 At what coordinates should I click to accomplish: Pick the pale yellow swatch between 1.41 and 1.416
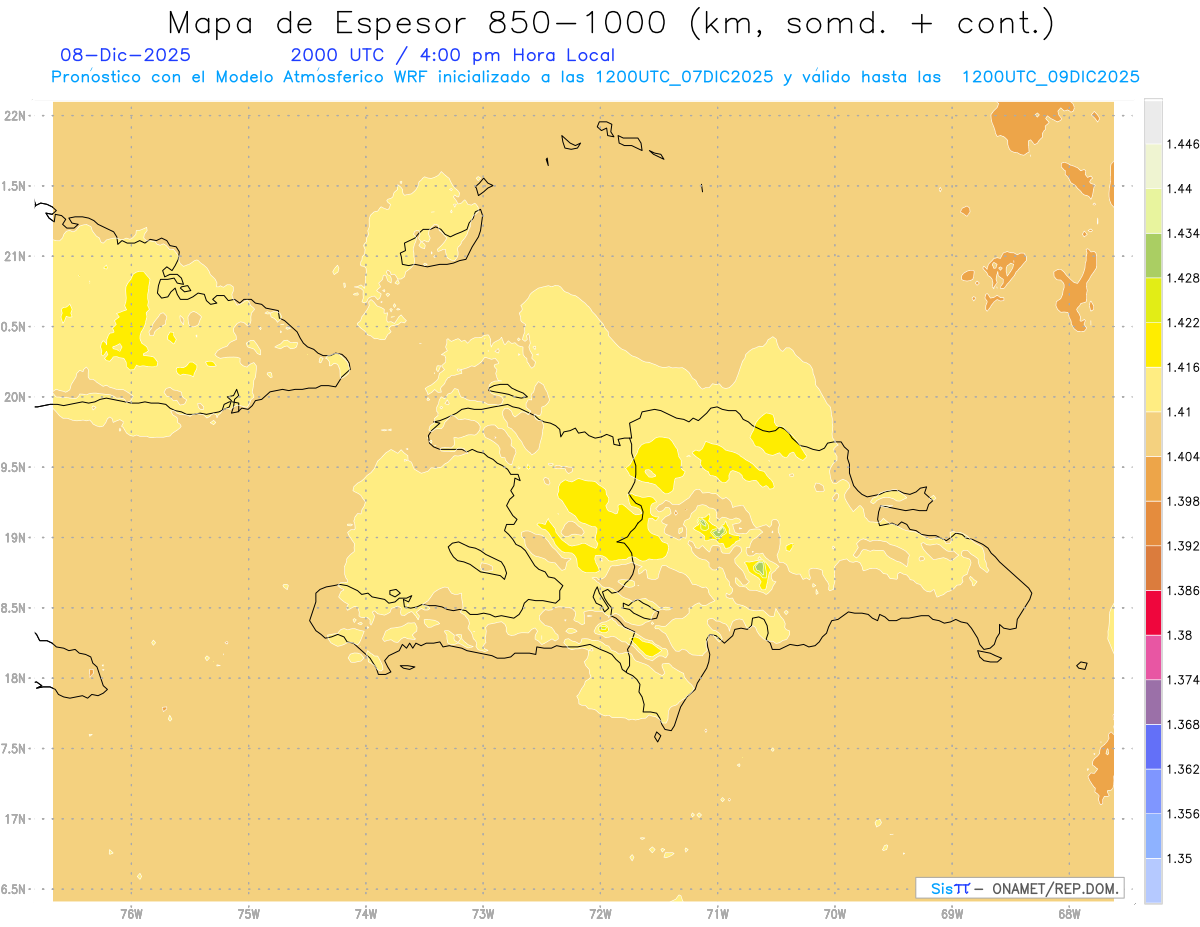(x=1153, y=390)
